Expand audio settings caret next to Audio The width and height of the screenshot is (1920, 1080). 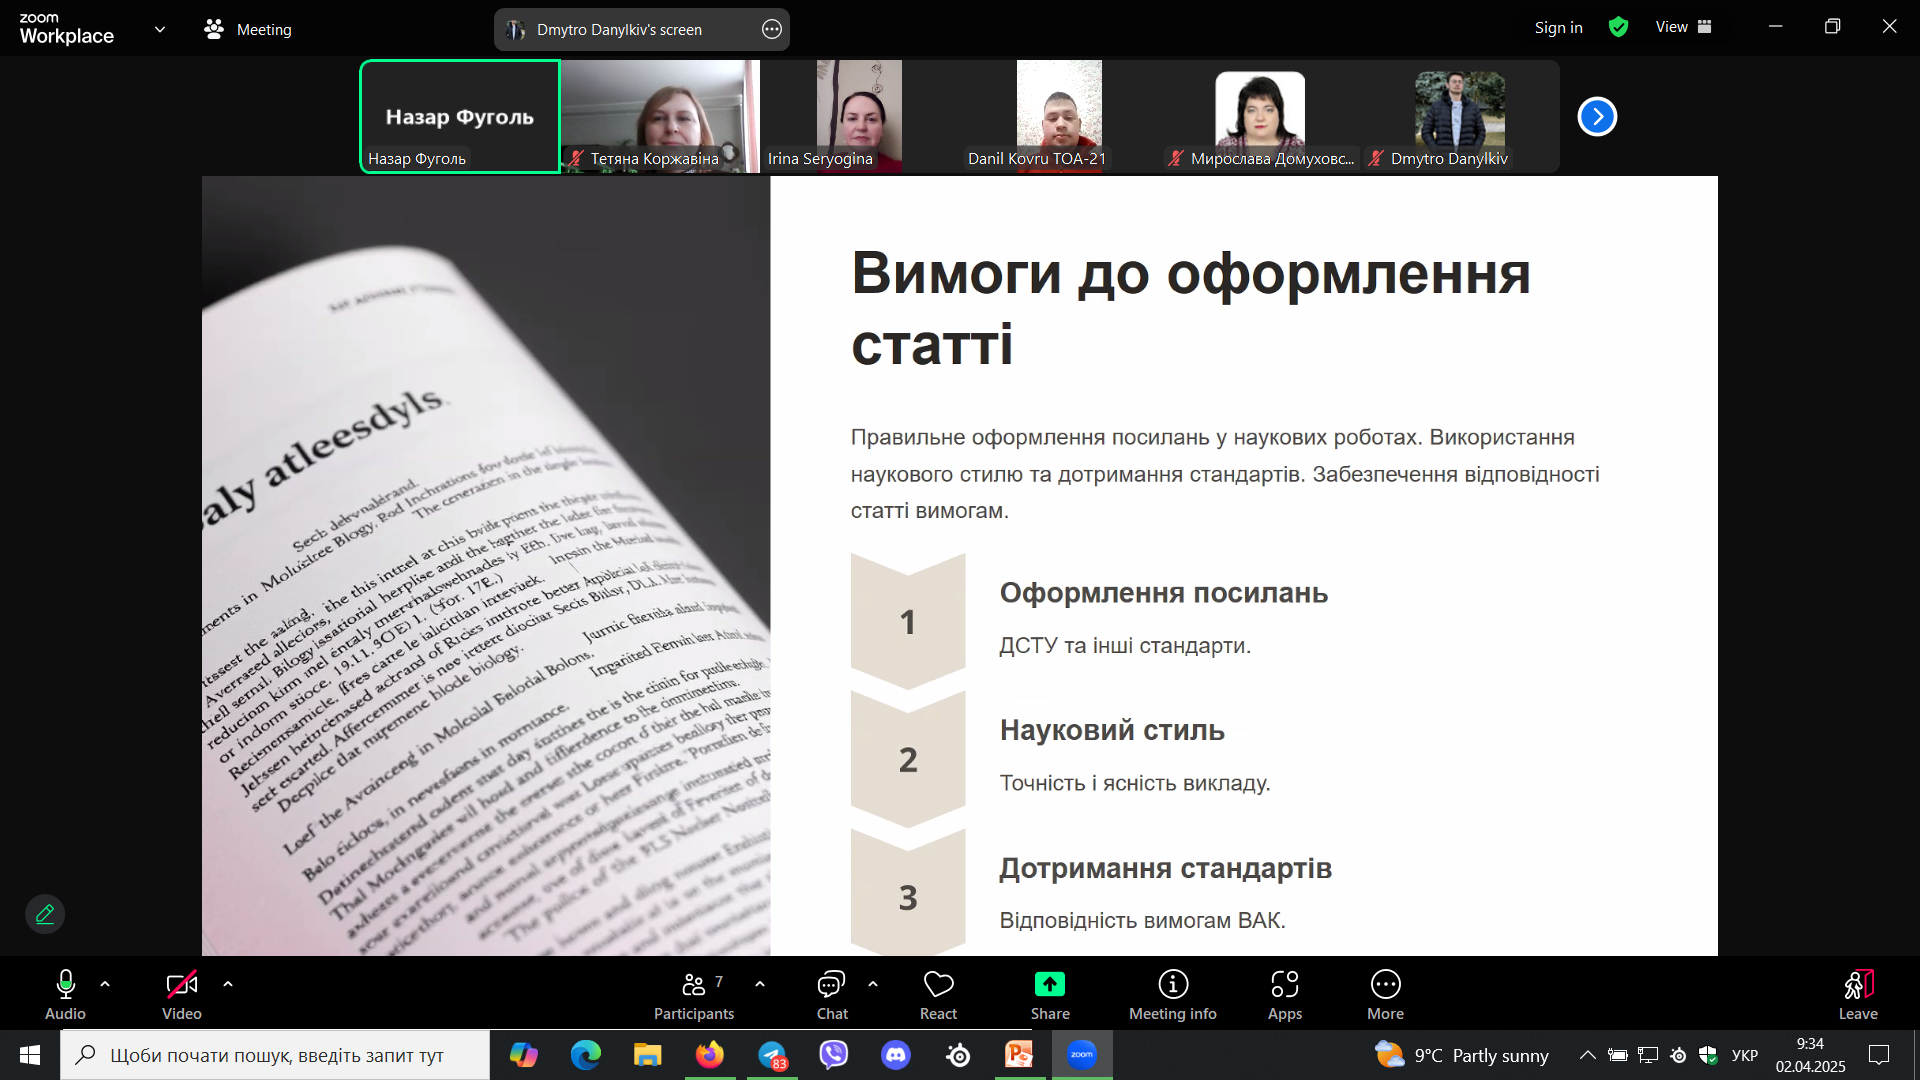click(x=105, y=985)
